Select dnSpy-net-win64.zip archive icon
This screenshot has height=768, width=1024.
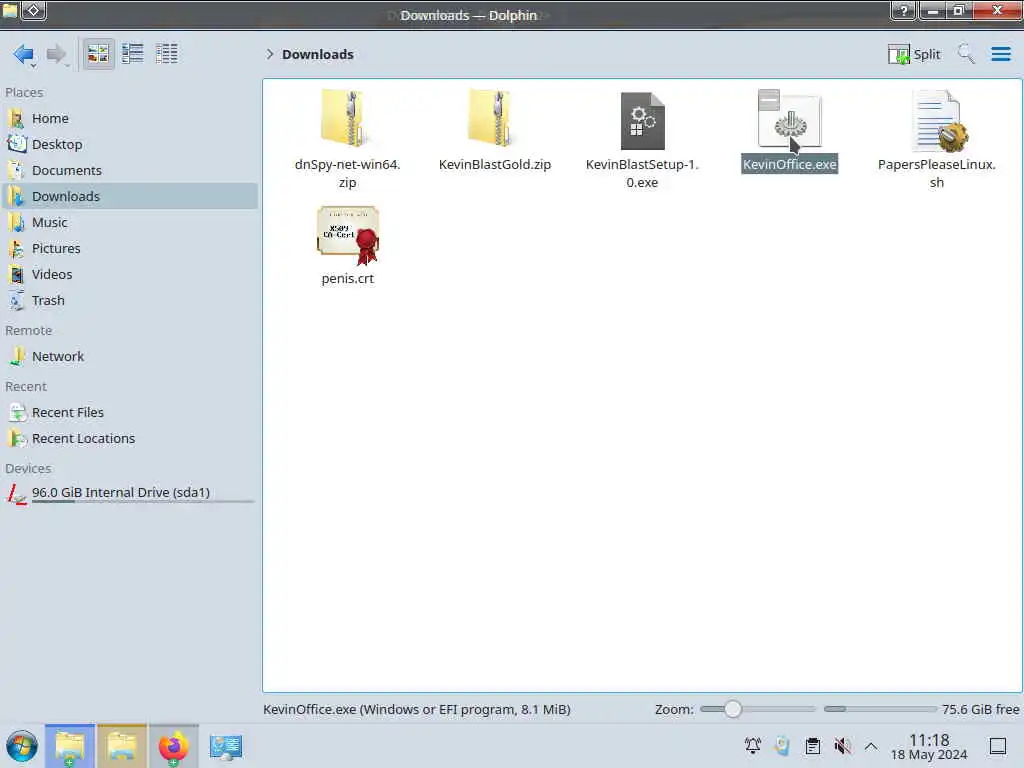click(347, 118)
